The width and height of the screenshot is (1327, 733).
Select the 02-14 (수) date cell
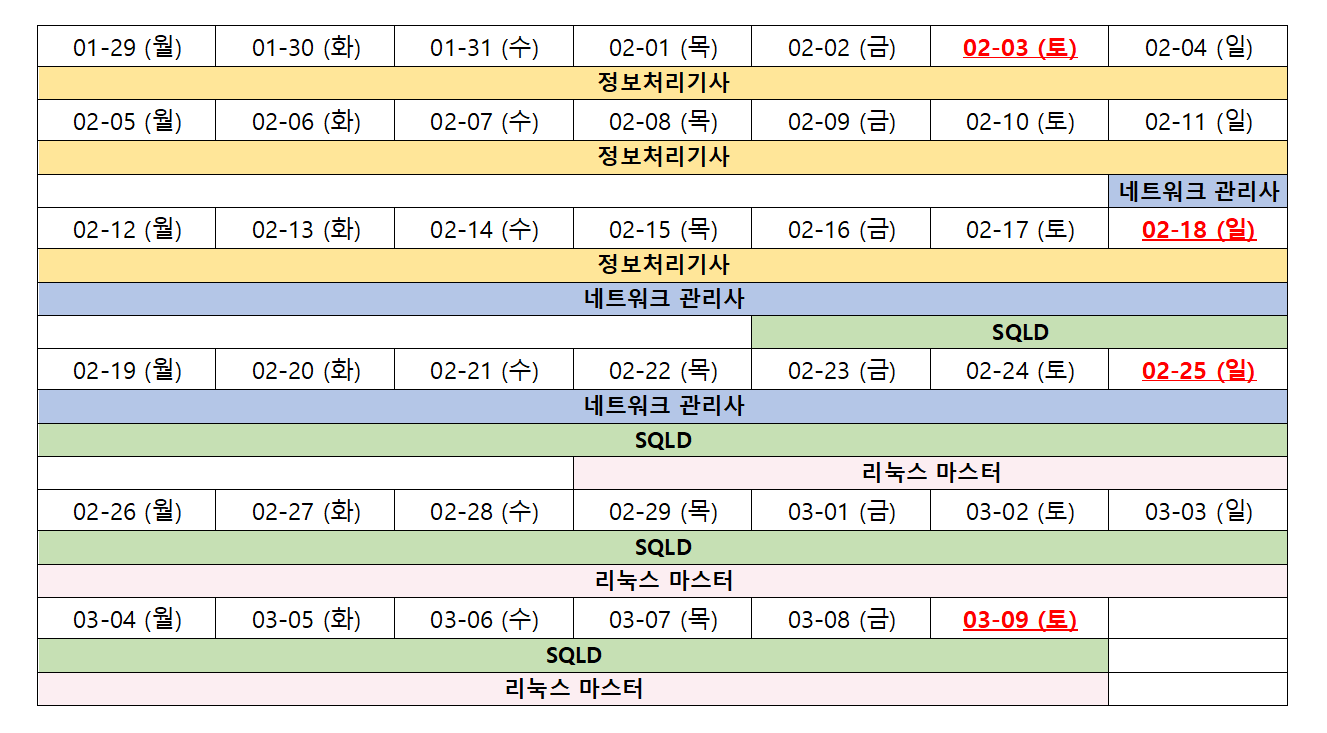point(484,229)
